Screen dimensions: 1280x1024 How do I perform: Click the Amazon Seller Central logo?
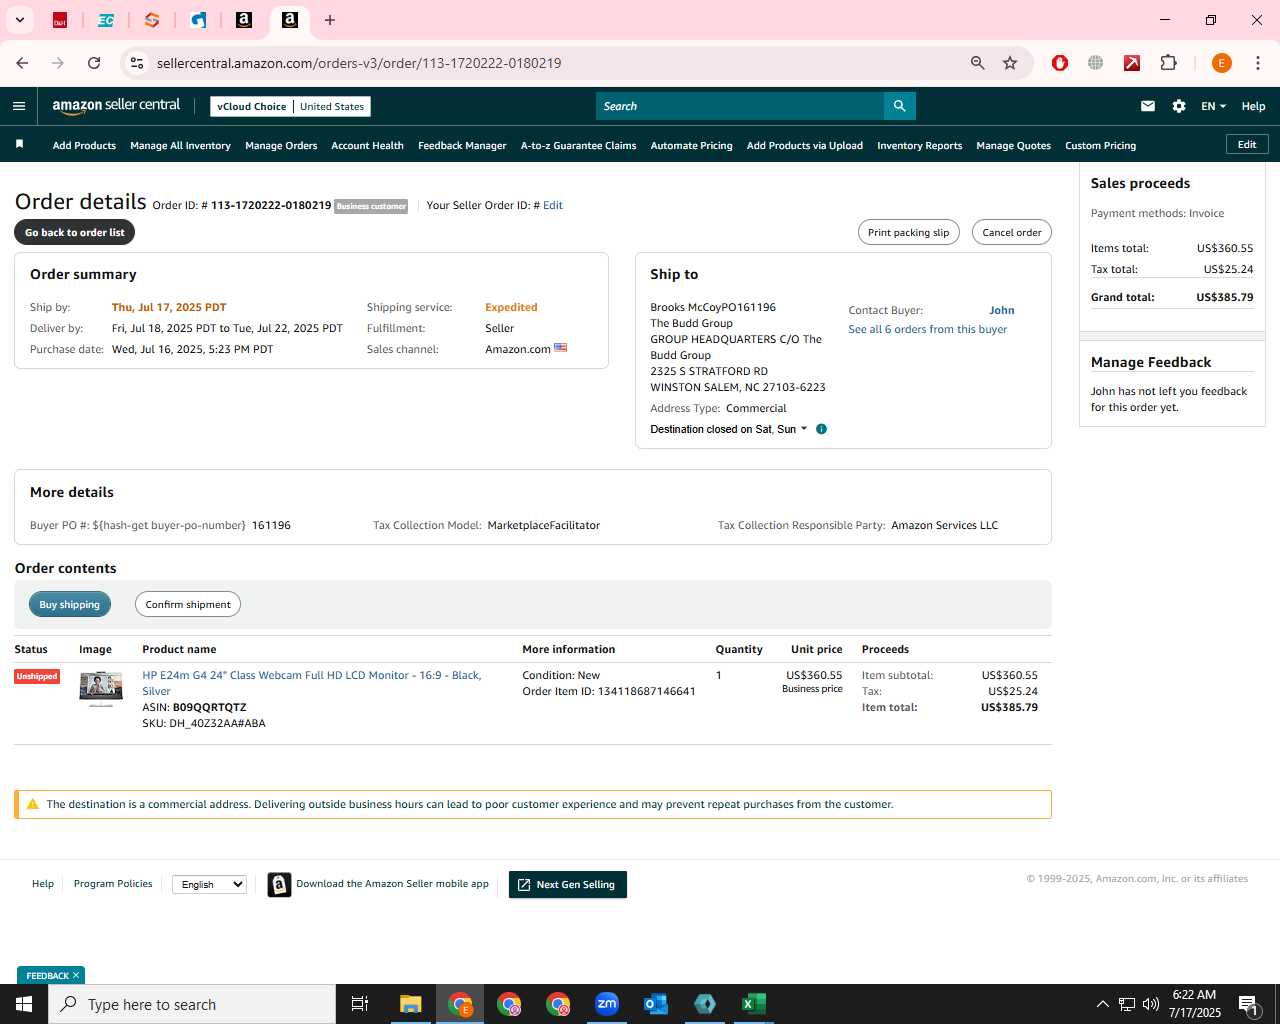coord(116,106)
